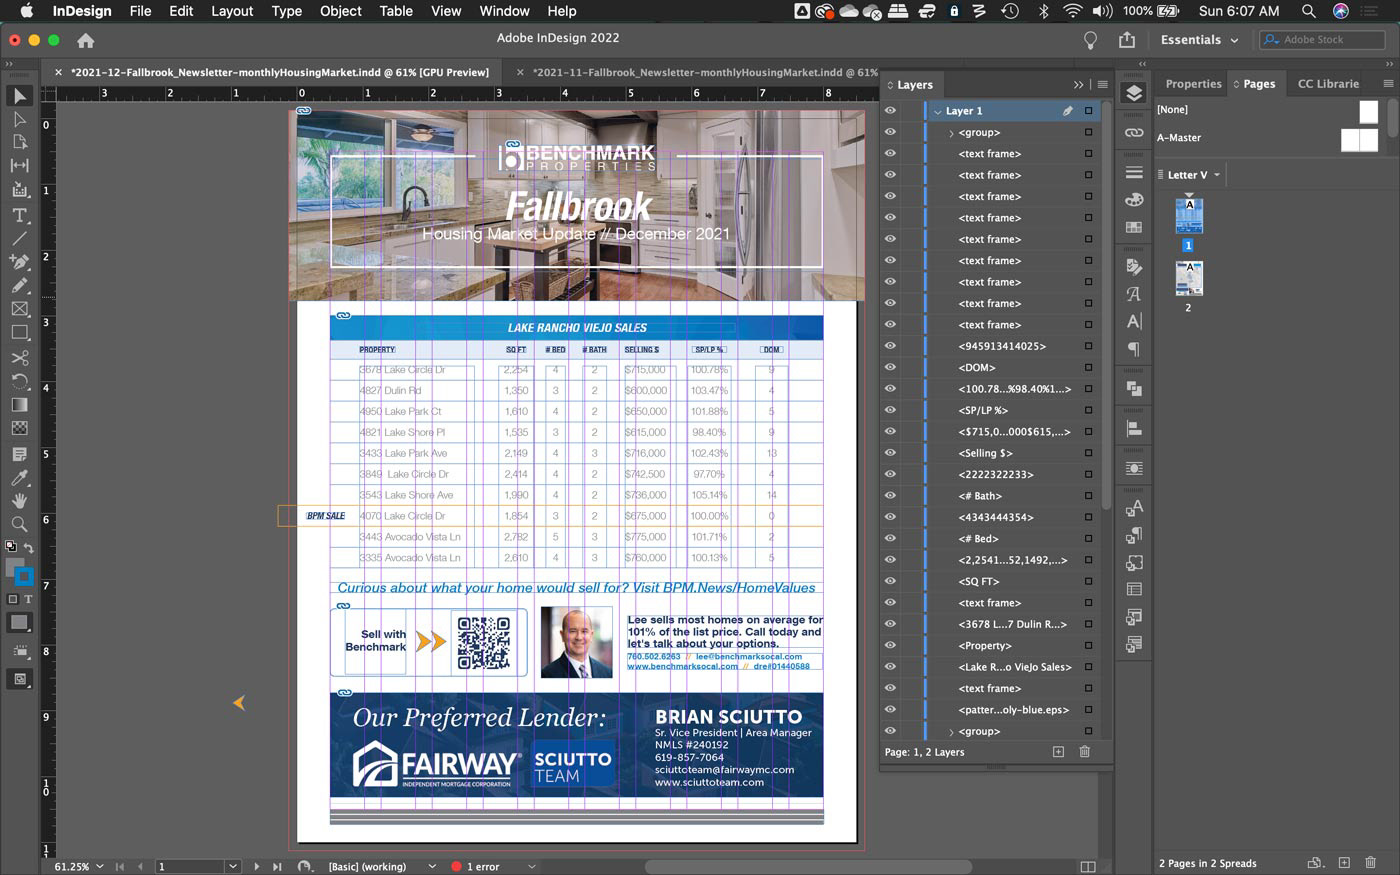This screenshot has height=875, width=1400.
Task: Select the Hand tool
Action: (20, 500)
